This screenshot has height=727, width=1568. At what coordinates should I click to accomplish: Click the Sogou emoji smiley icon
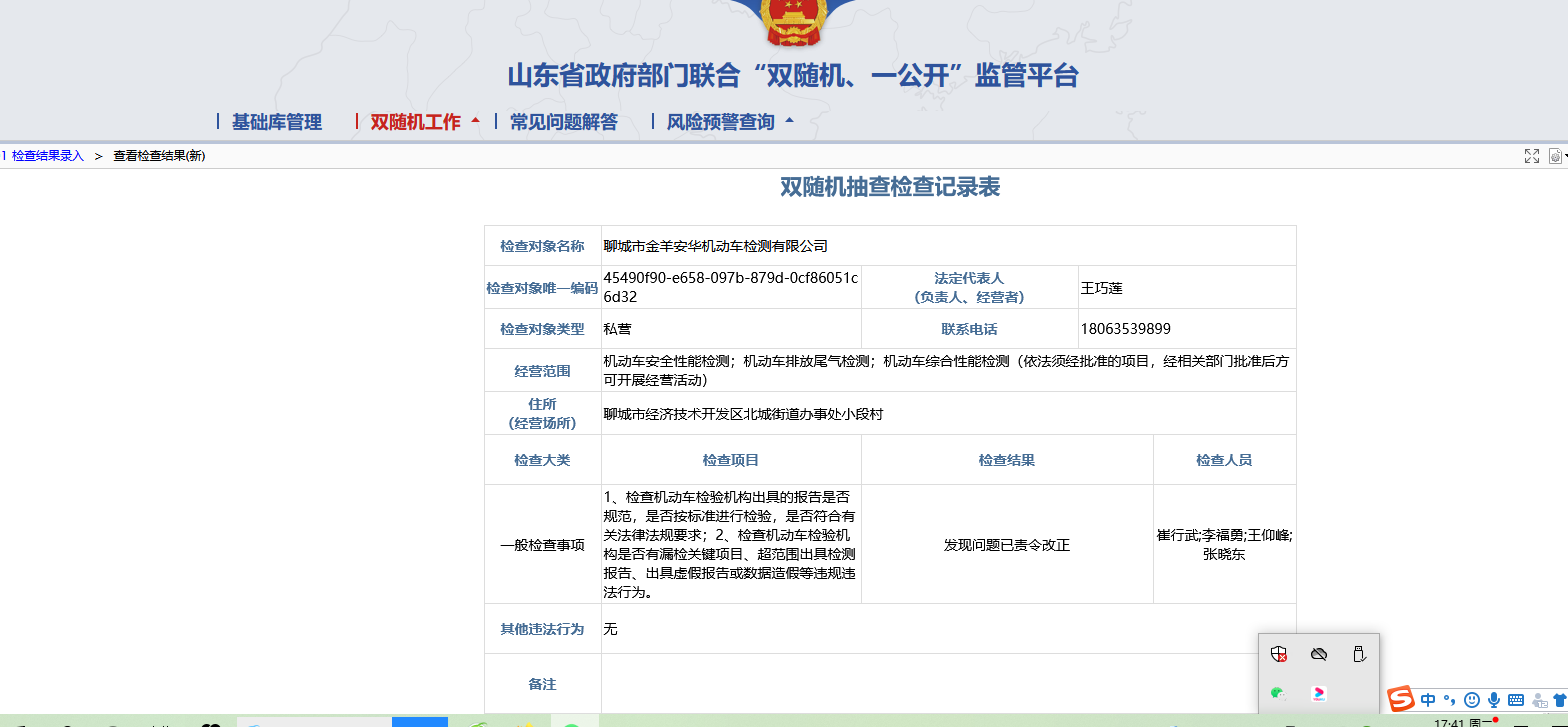[x=1472, y=700]
